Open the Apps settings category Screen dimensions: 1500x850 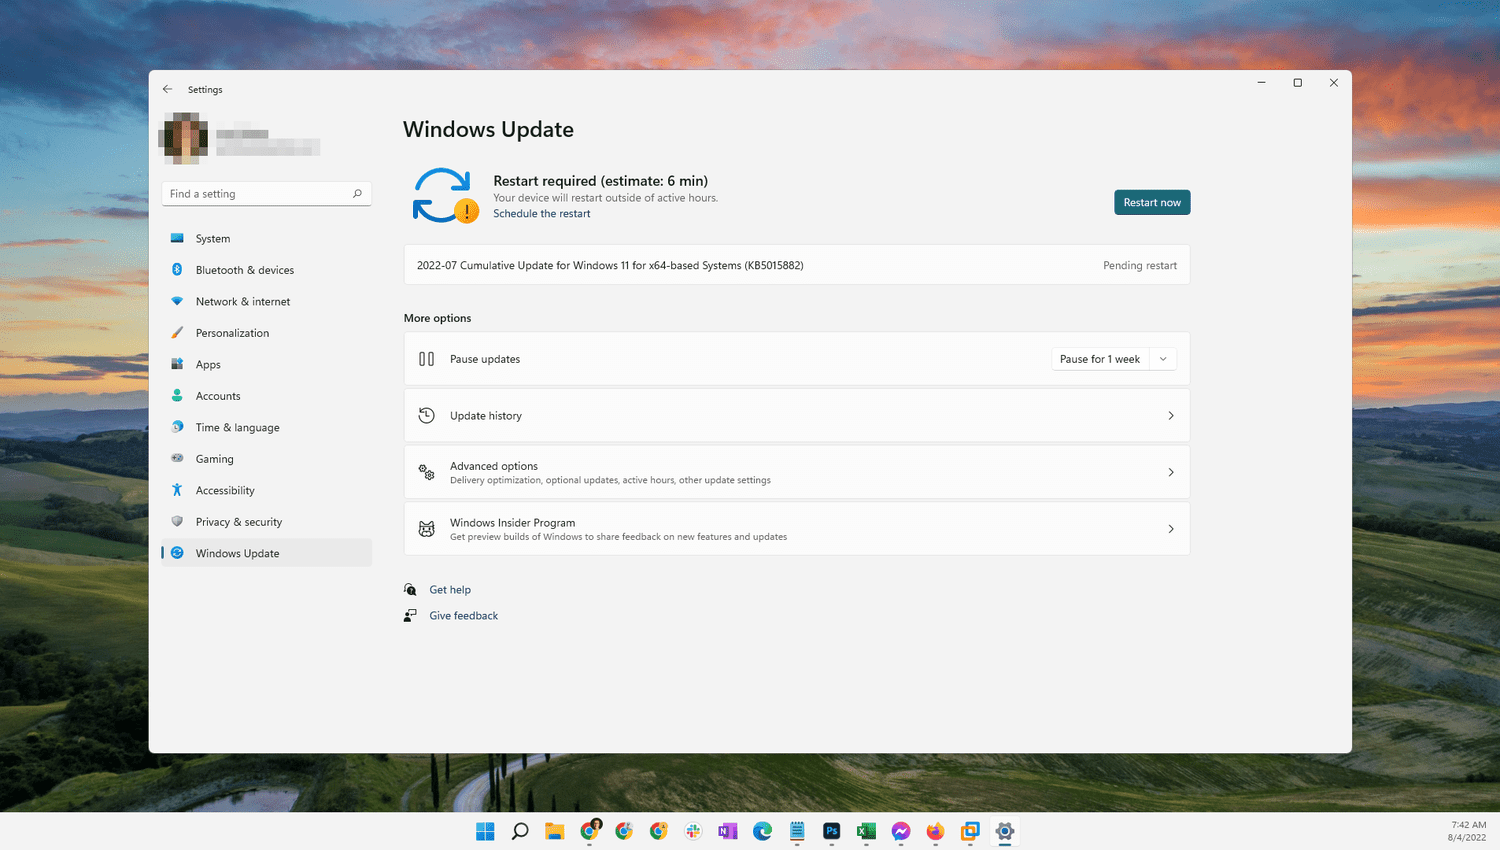[x=266, y=364]
